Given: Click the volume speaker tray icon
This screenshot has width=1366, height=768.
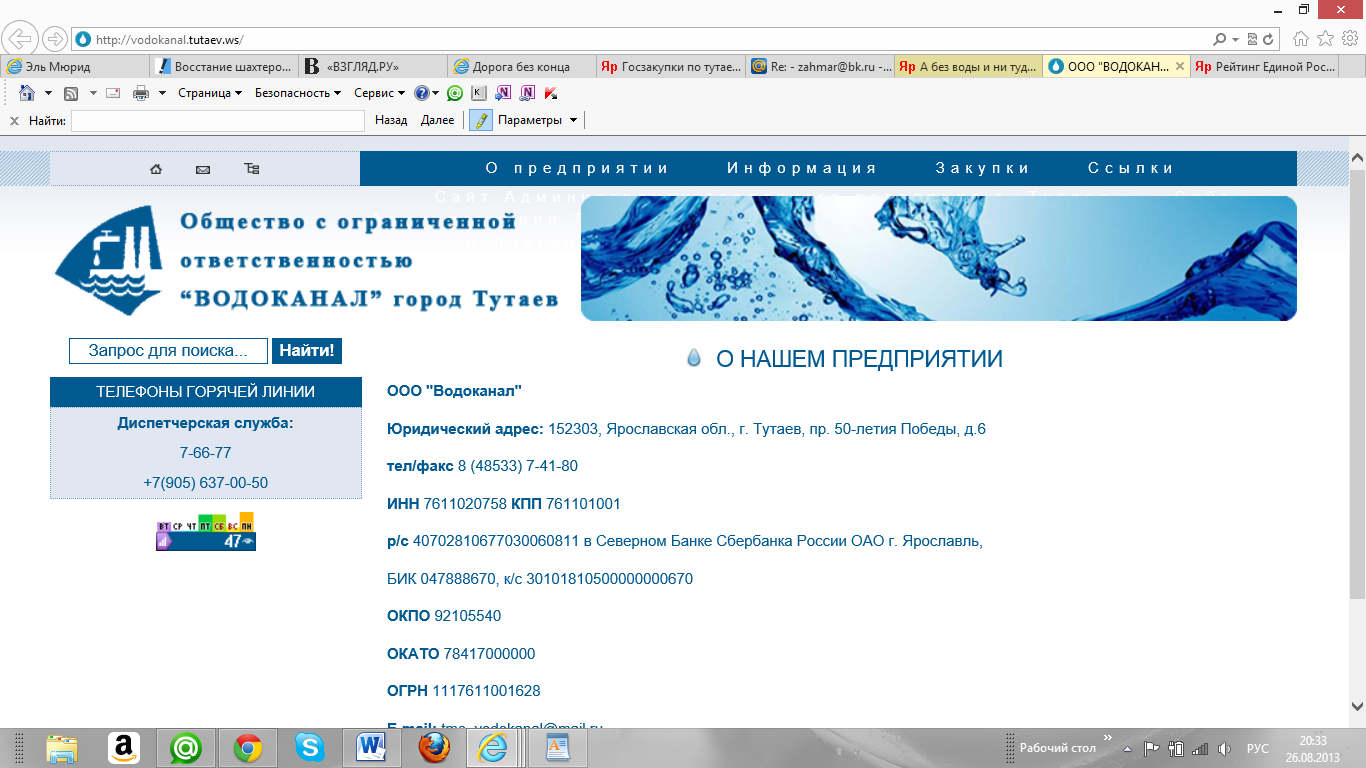Looking at the screenshot, I should click(x=1224, y=748).
